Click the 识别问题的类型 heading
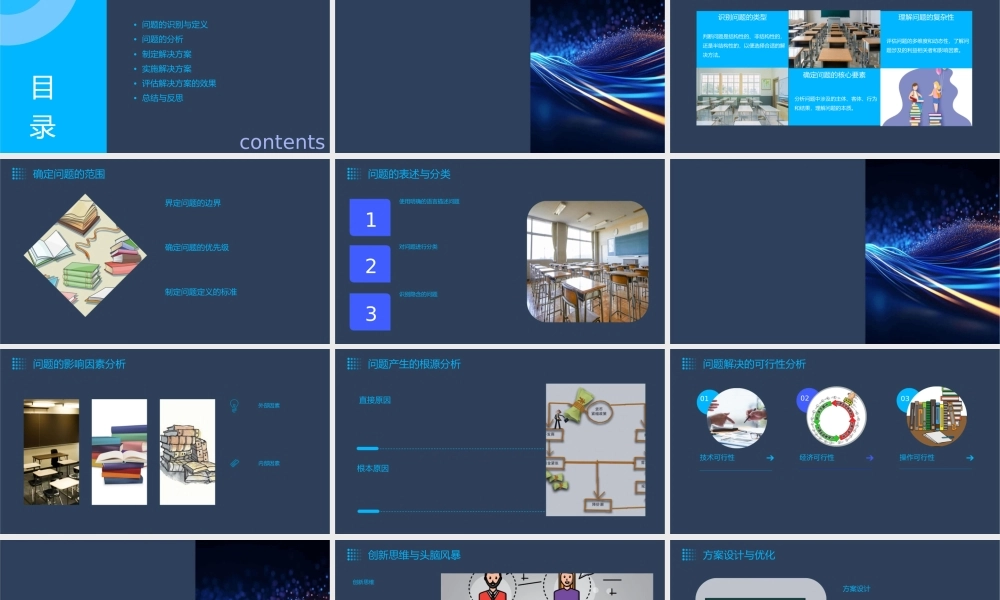Viewport: 1000px width, 600px height. tap(742, 17)
